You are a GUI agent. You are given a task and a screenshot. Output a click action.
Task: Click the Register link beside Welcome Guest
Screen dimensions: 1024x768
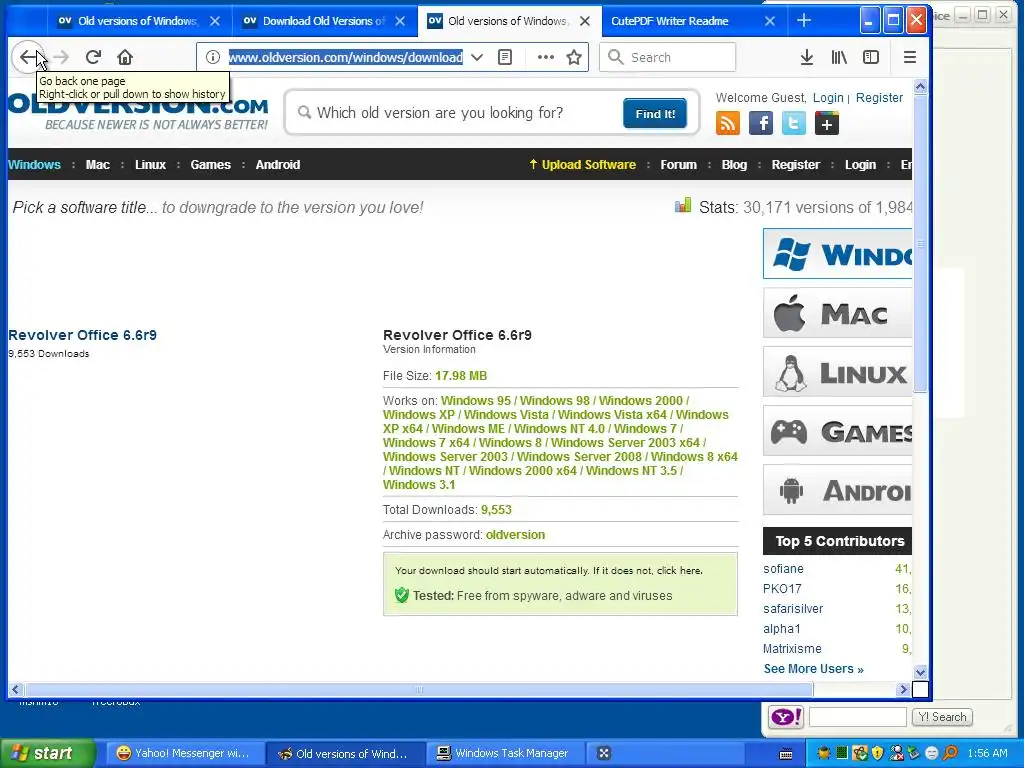(x=879, y=97)
